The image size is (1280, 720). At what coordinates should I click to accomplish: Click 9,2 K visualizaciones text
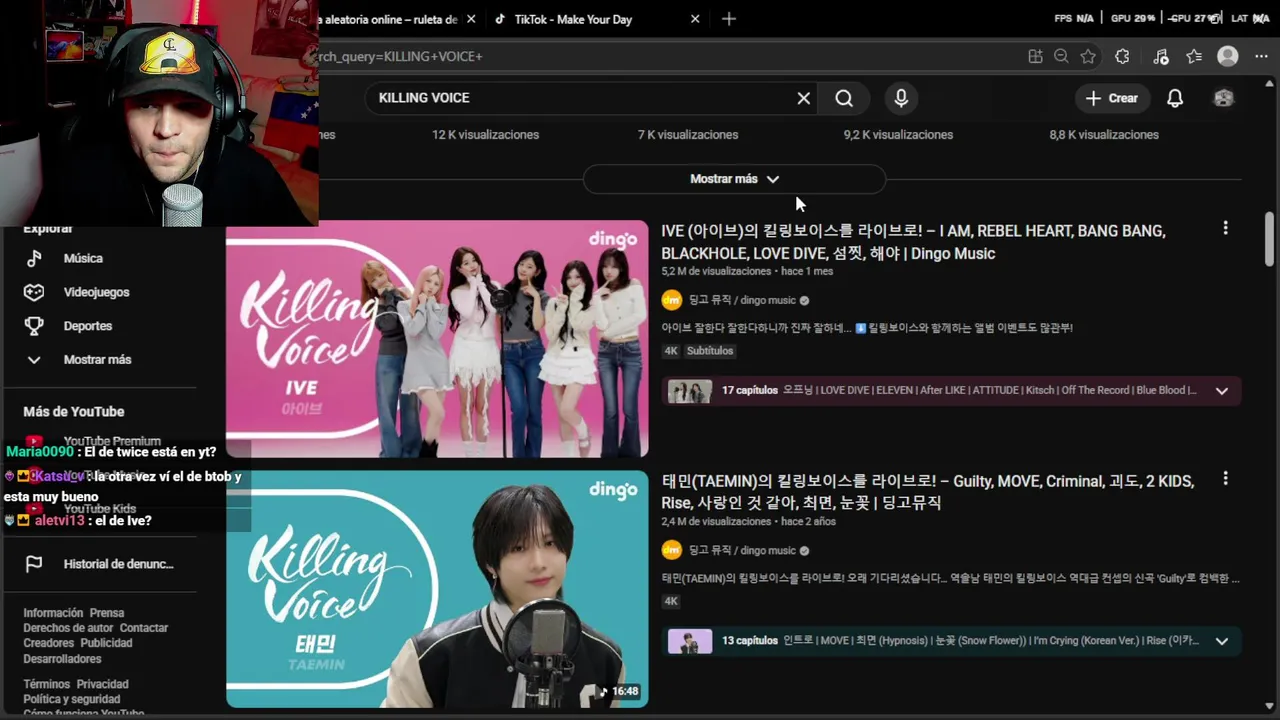(898, 135)
